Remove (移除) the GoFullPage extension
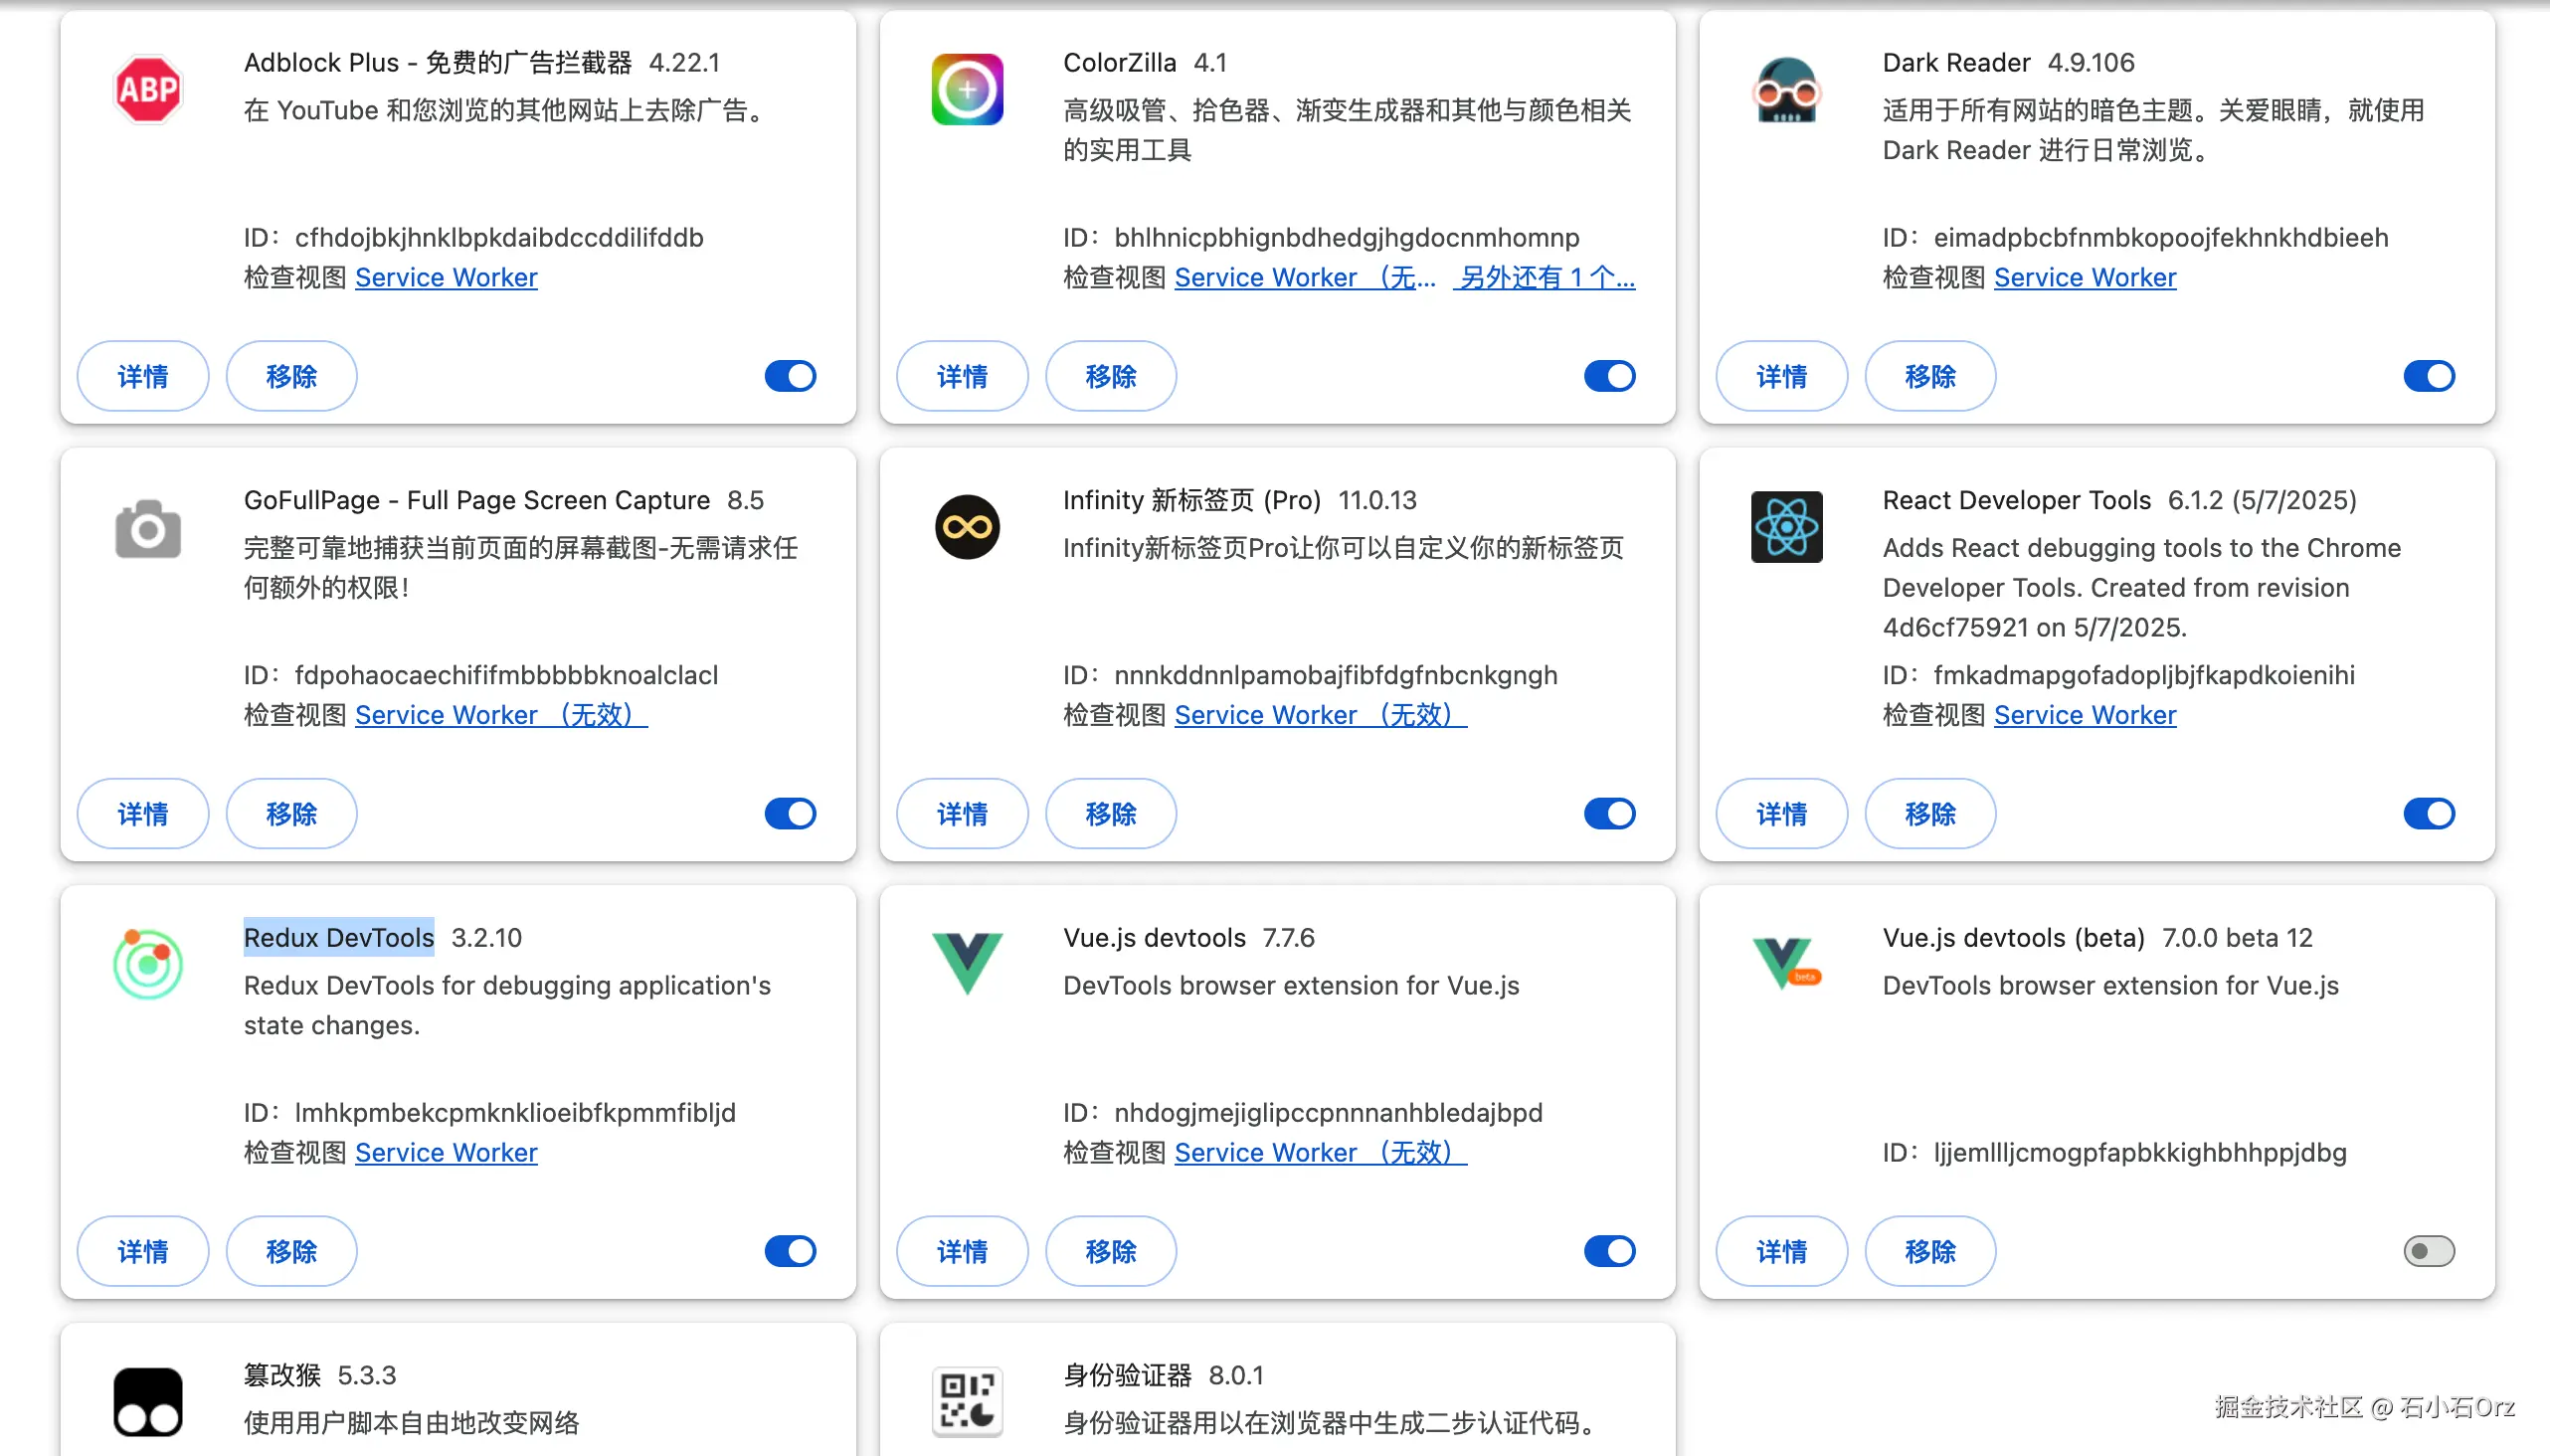This screenshot has width=2550, height=1456. pos(291,814)
